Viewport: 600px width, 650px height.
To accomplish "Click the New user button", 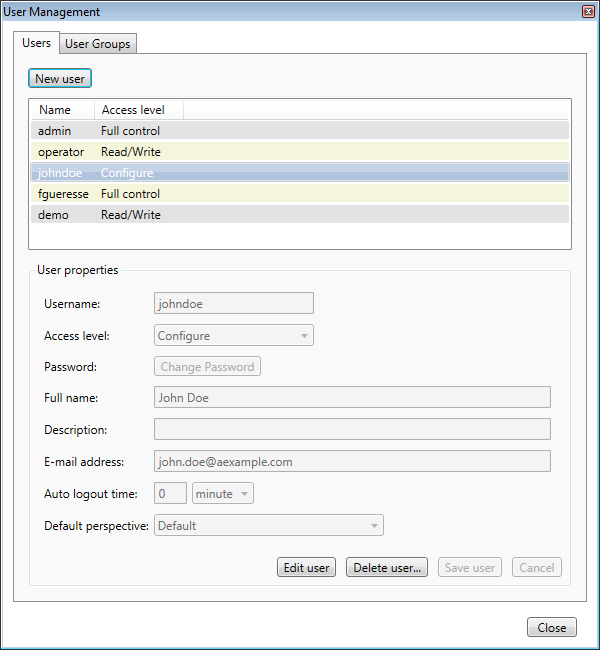I will click(60, 79).
